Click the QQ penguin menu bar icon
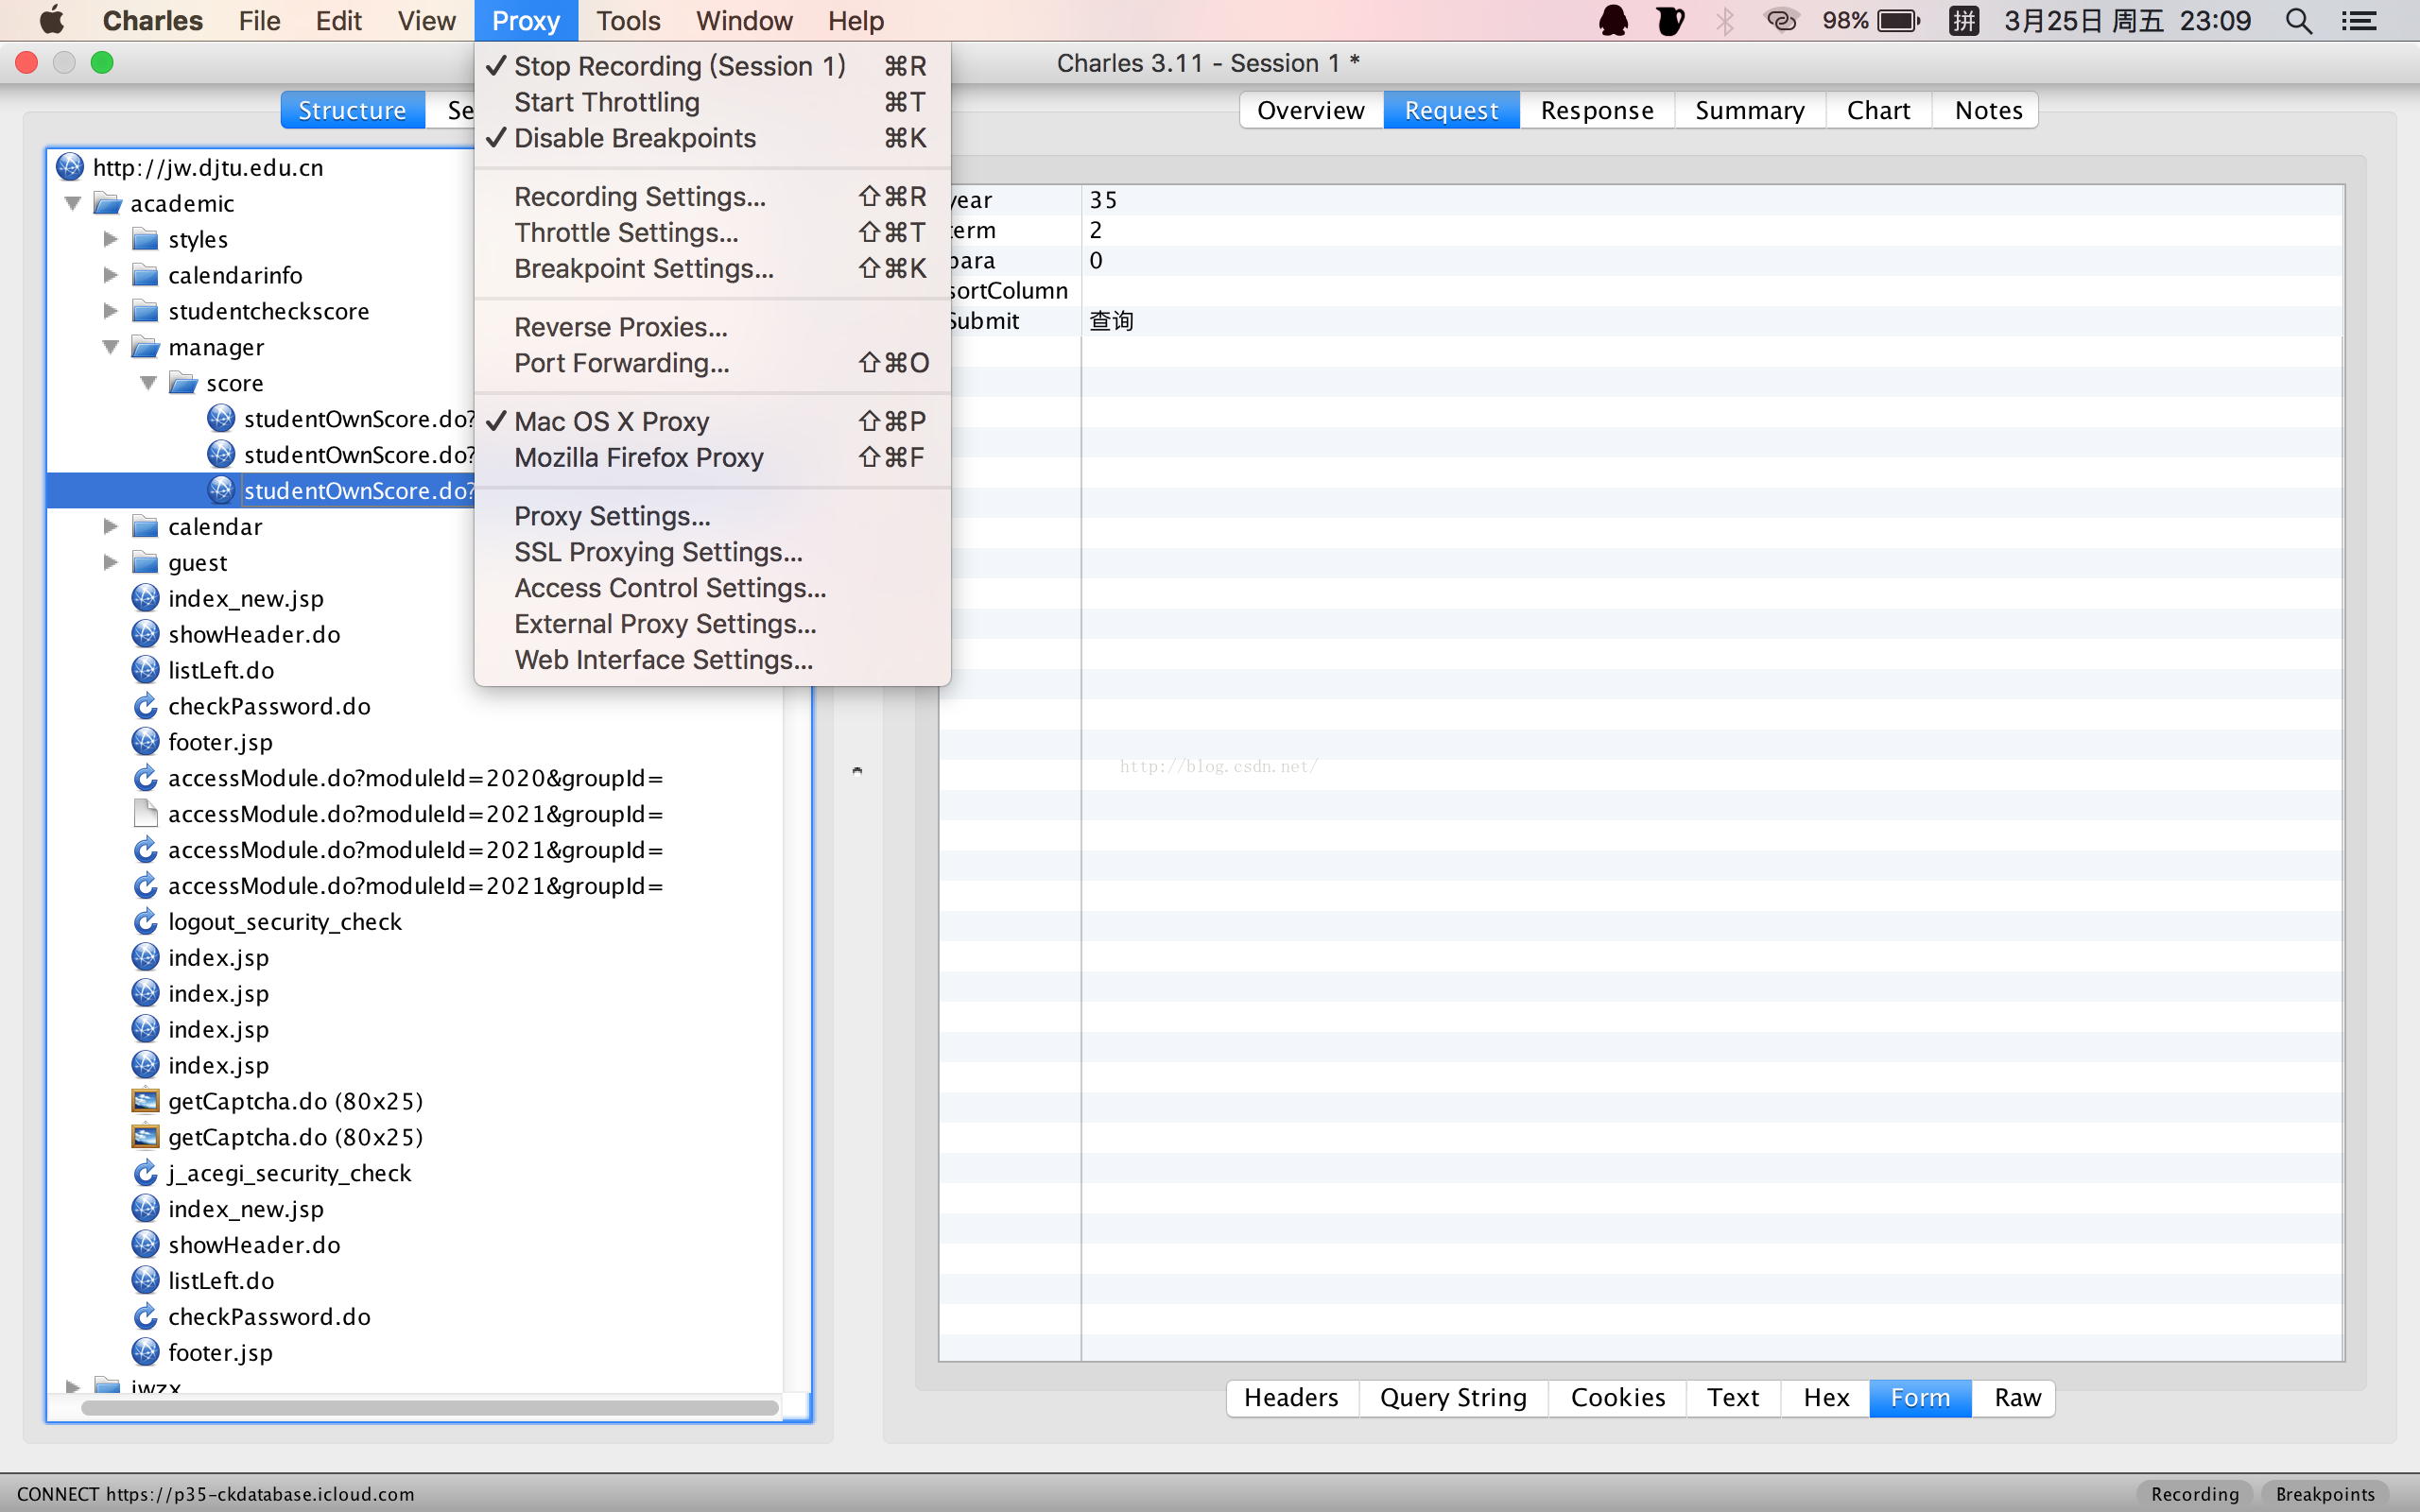This screenshot has height=1512, width=2420. pos(1613,21)
